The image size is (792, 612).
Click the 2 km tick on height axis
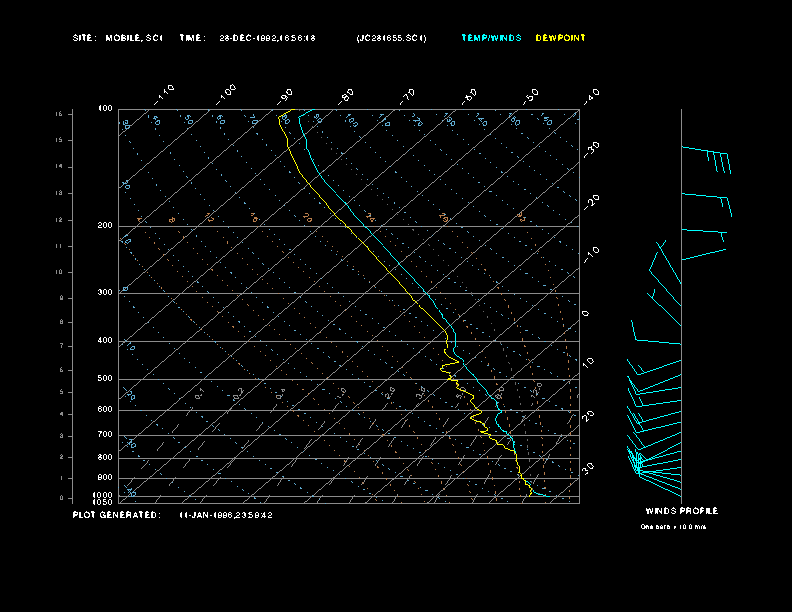62,457
